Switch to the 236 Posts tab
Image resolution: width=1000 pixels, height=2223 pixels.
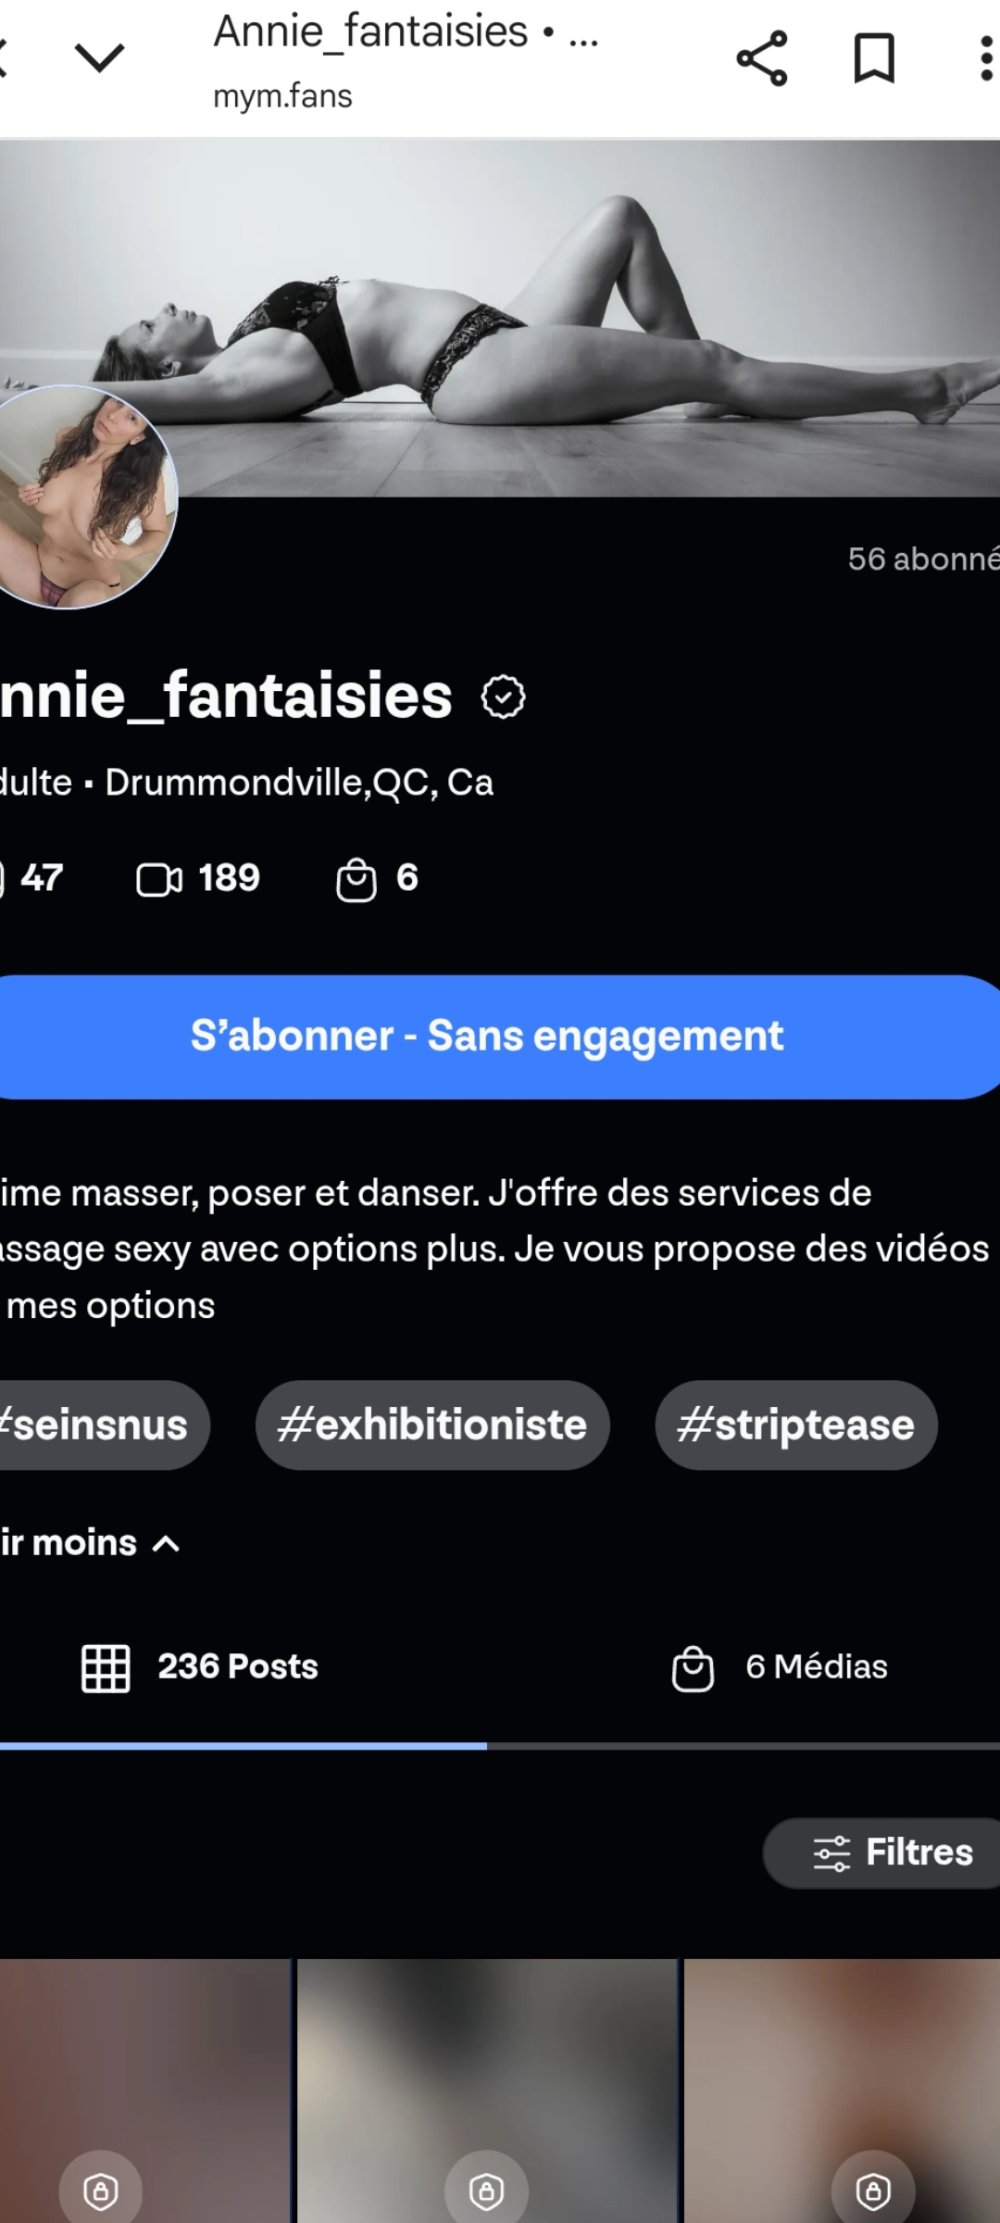pos(200,1667)
